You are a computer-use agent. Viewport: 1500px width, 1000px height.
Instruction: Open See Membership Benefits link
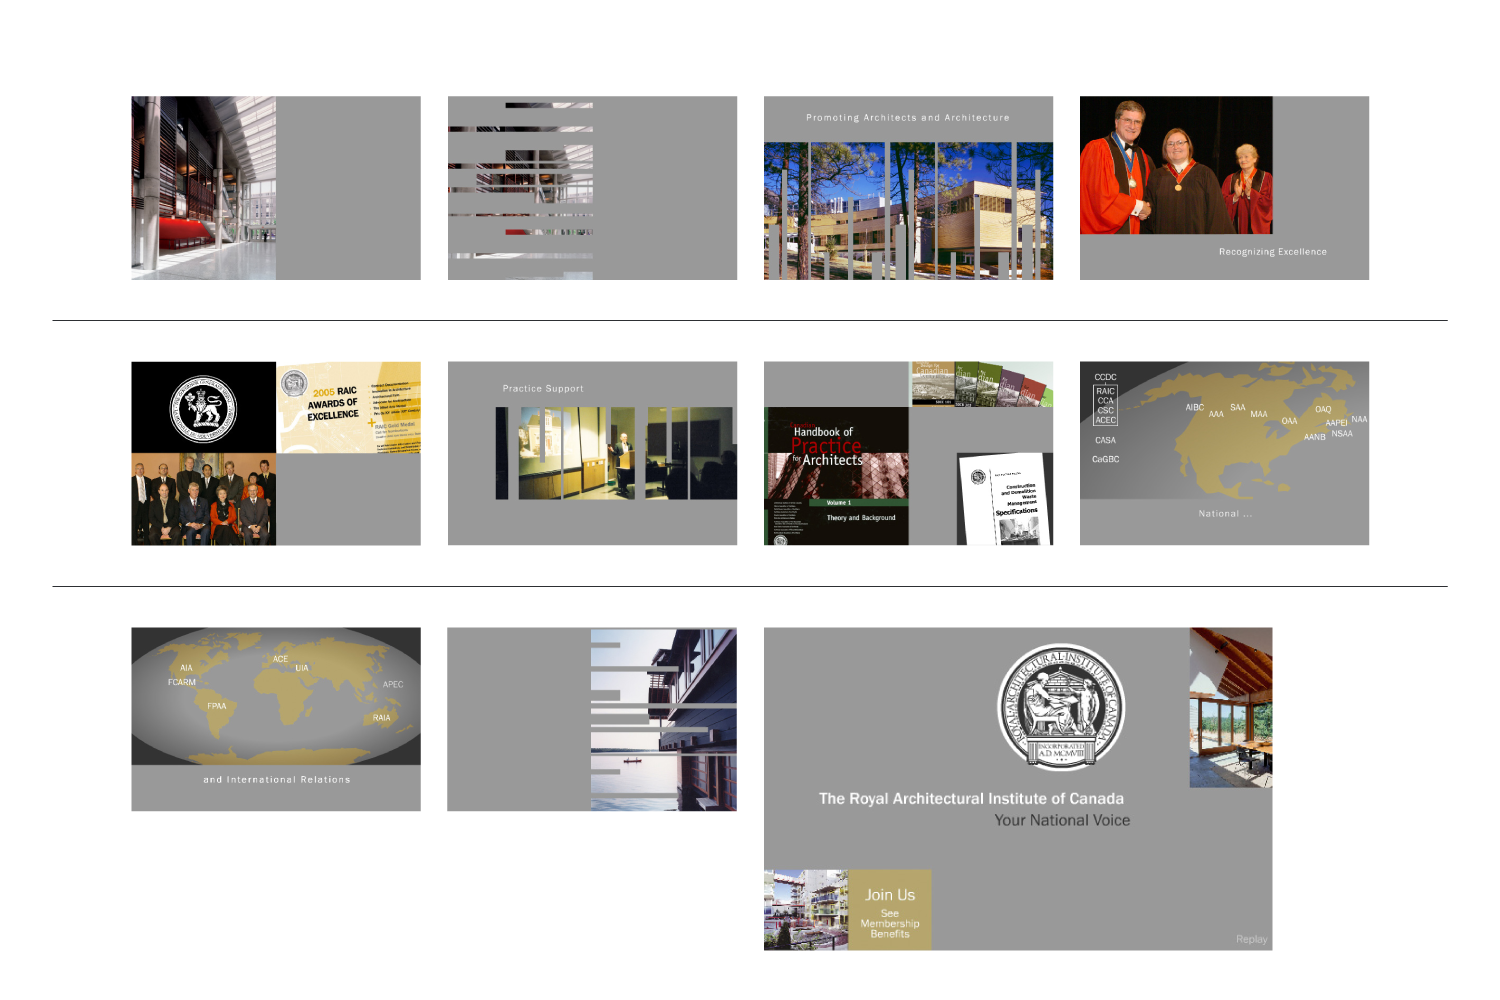(890, 924)
